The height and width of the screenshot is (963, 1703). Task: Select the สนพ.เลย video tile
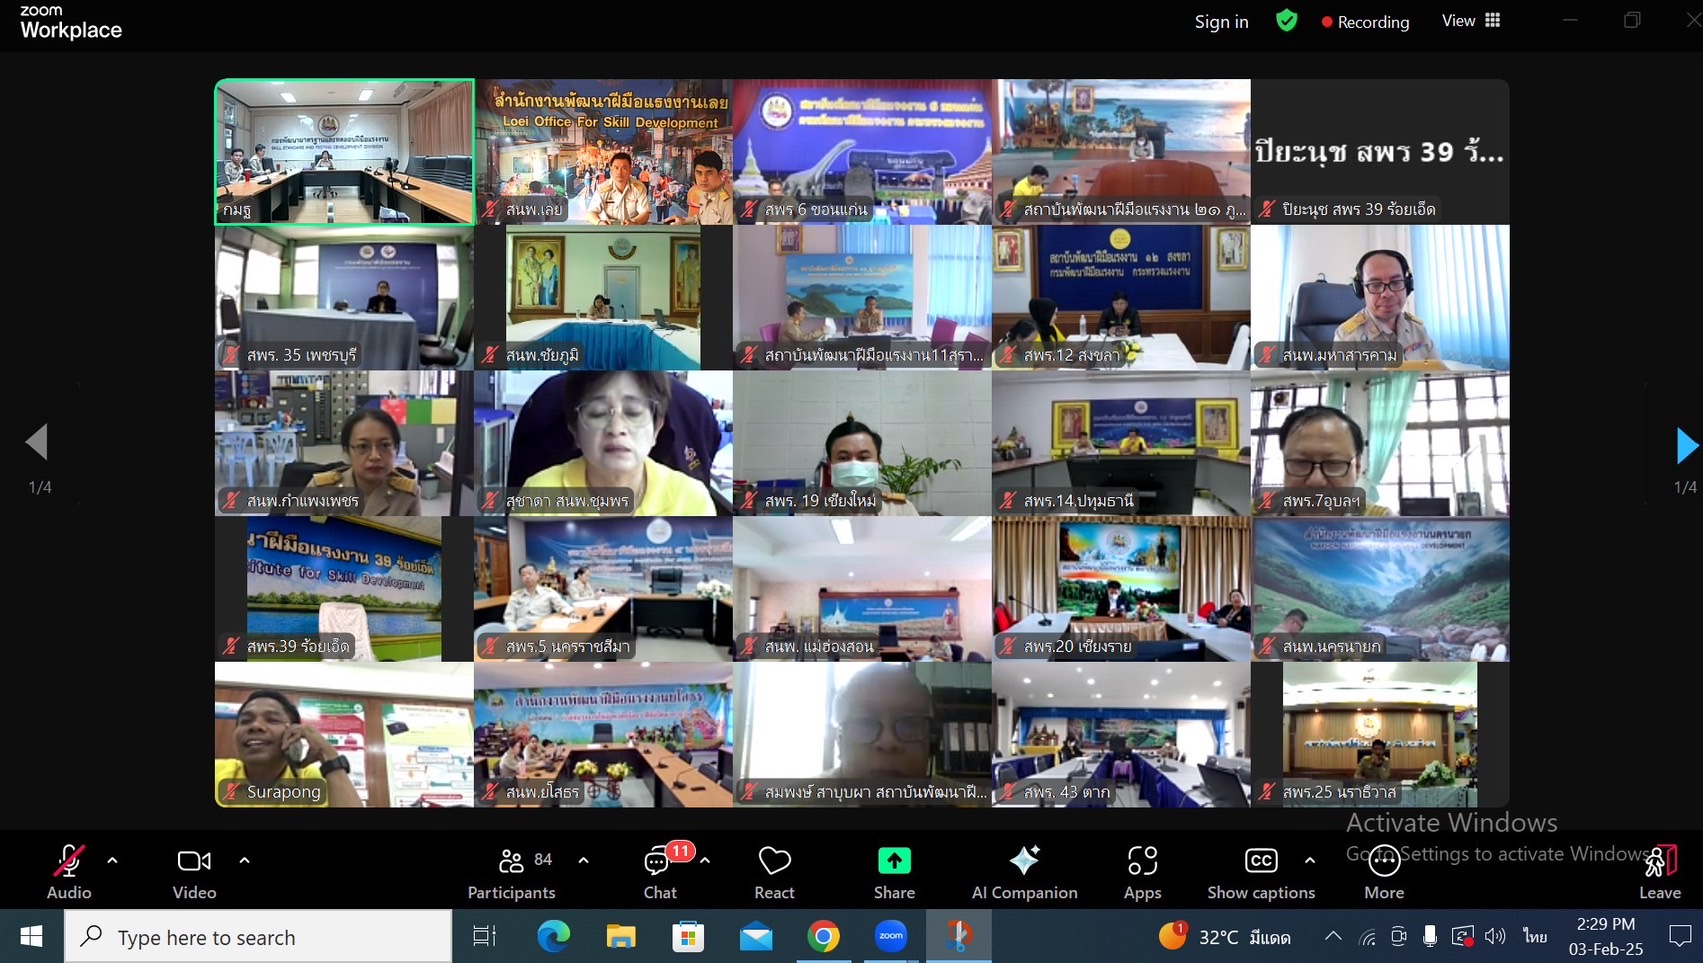[603, 152]
